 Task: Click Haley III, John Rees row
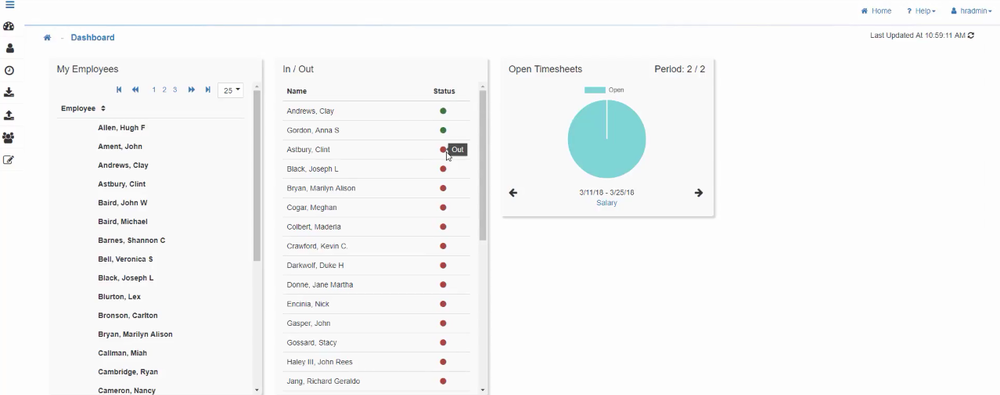(x=376, y=362)
